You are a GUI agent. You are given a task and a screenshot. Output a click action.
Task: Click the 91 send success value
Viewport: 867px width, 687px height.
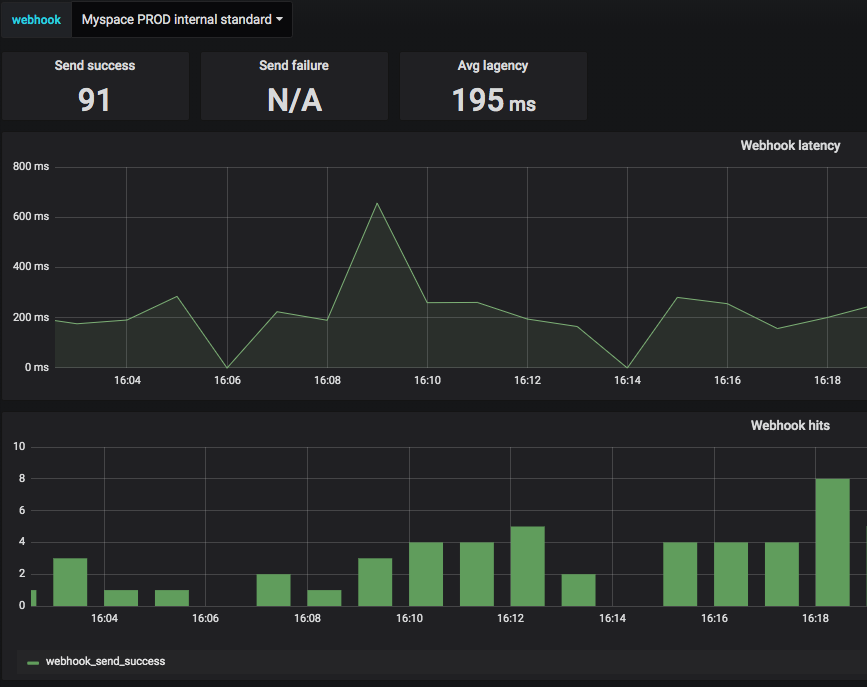(x=95, y=100)
